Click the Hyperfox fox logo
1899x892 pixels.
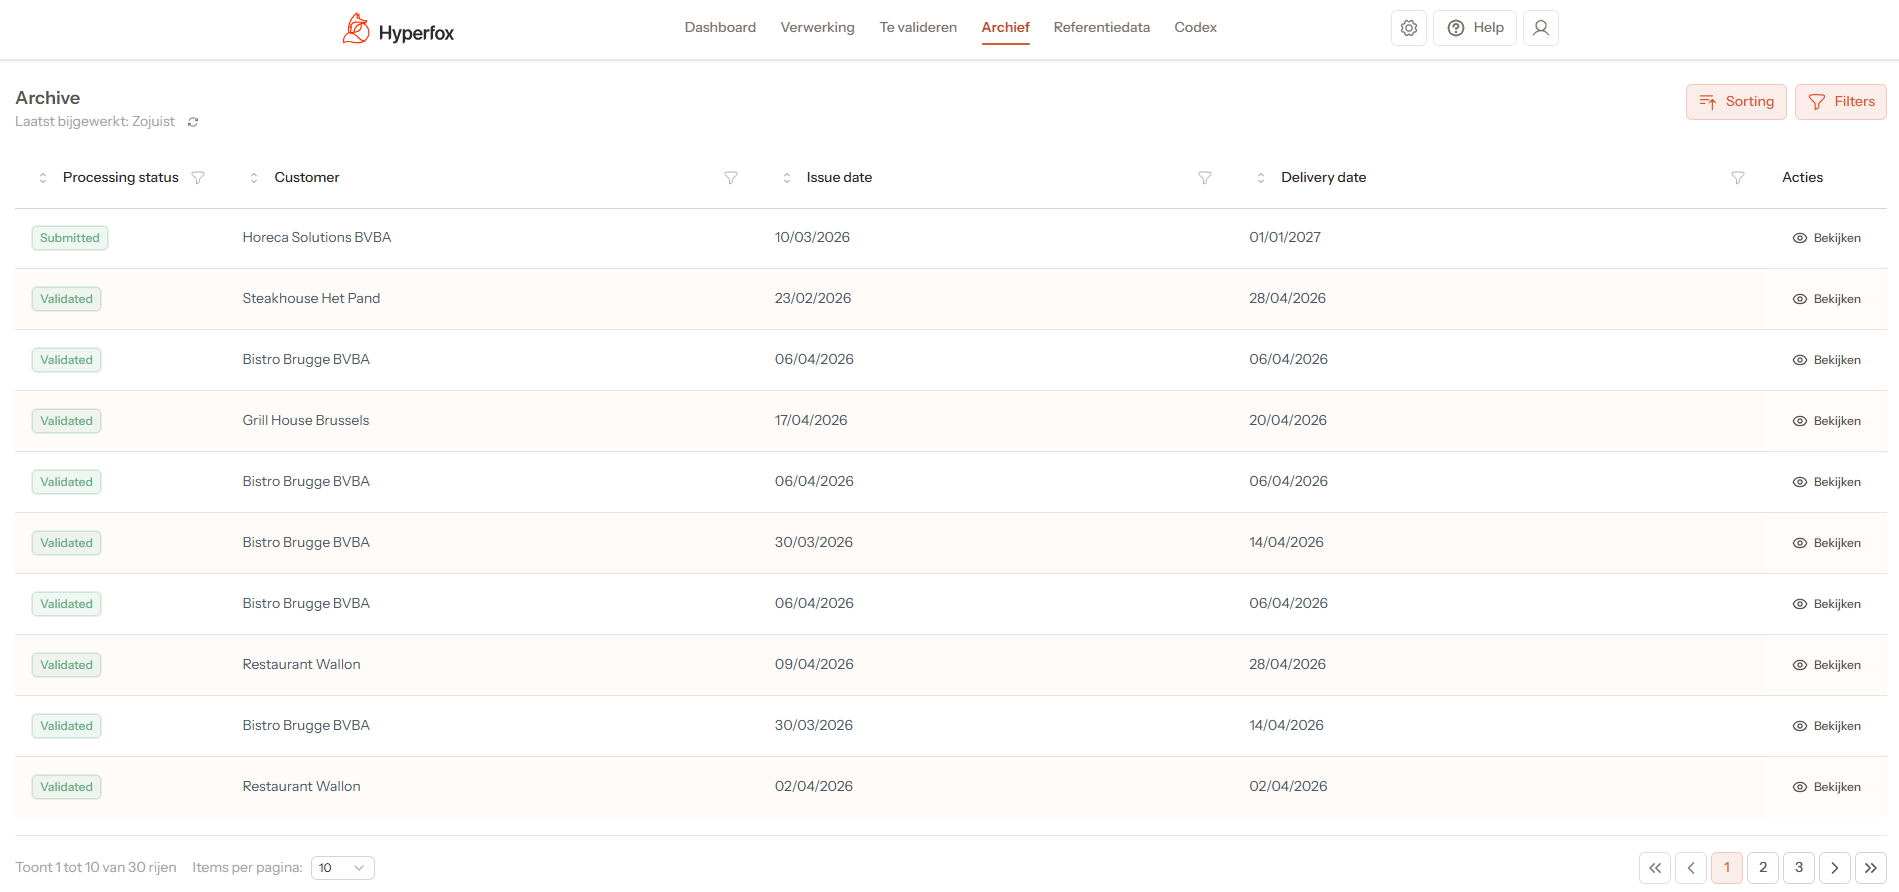pos(356,29)
